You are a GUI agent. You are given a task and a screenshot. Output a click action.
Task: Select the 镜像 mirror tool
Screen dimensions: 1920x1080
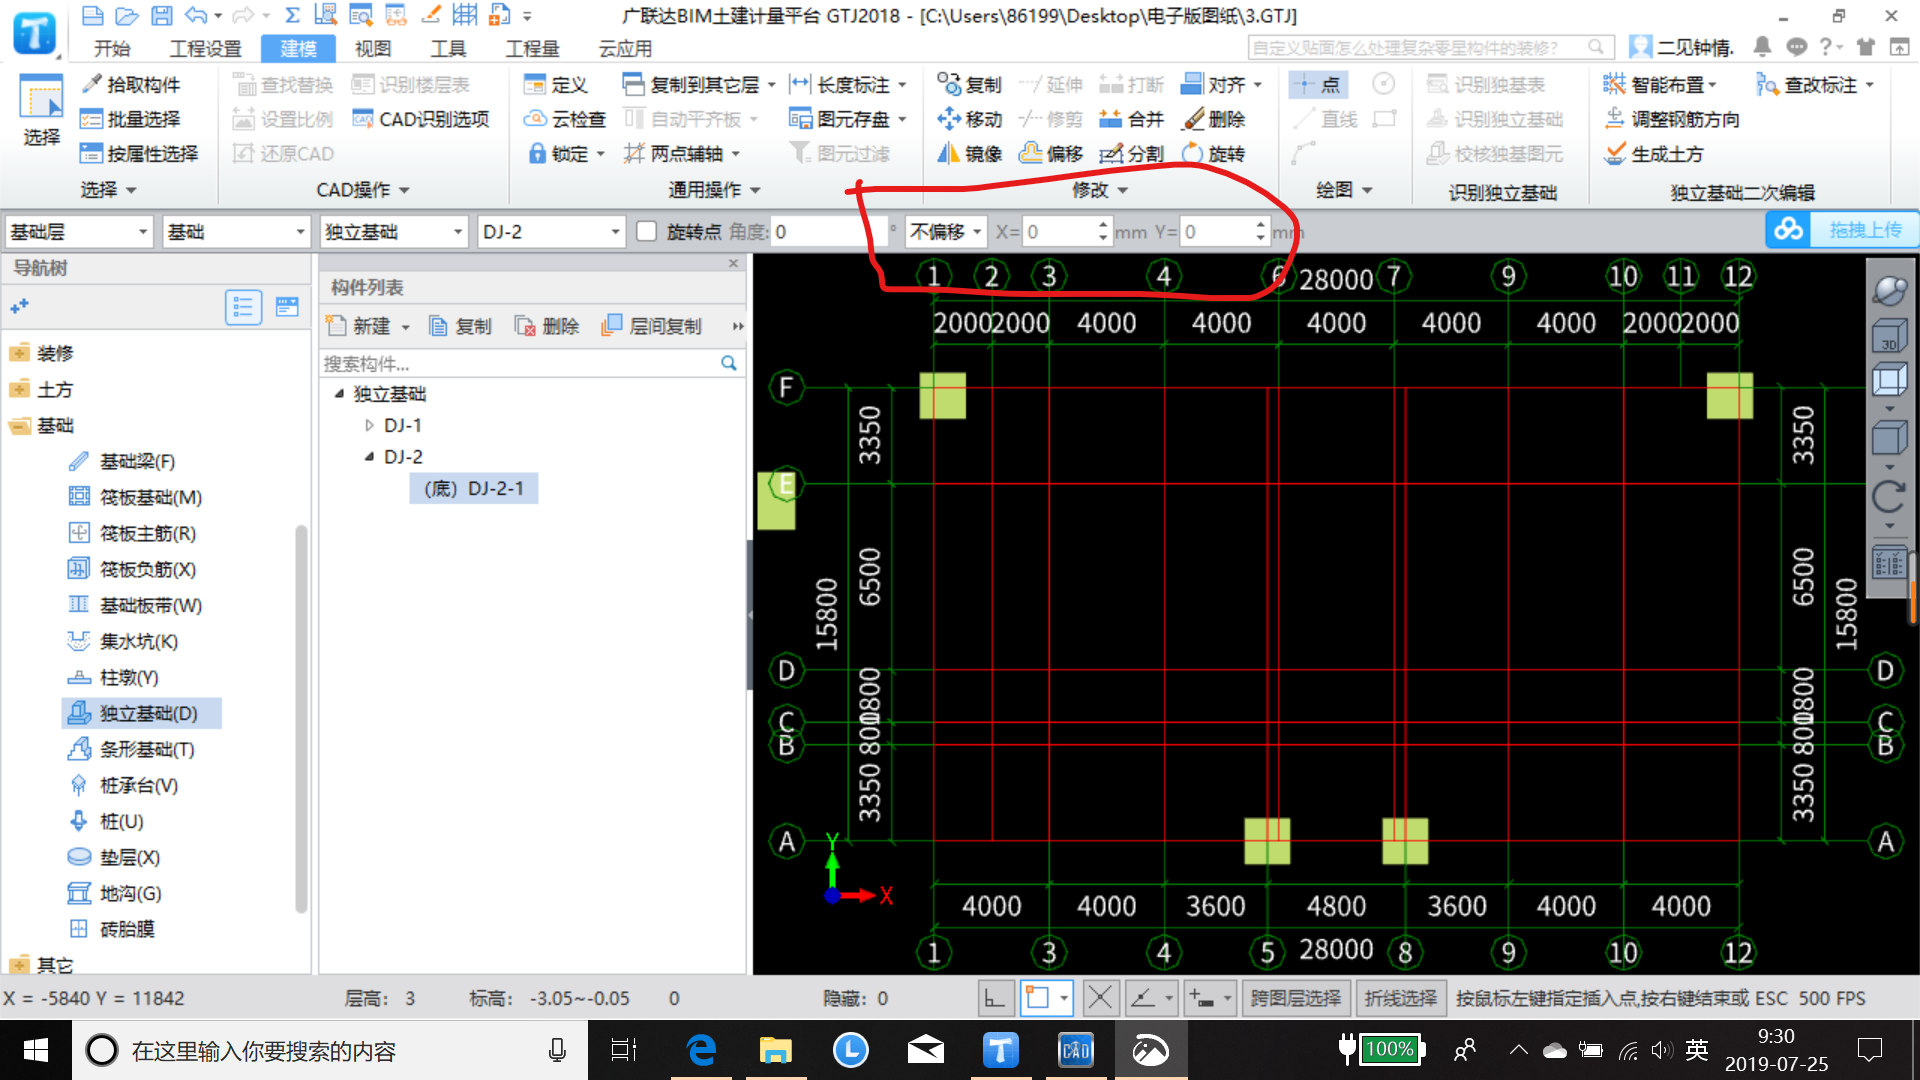tap(969, 153)
